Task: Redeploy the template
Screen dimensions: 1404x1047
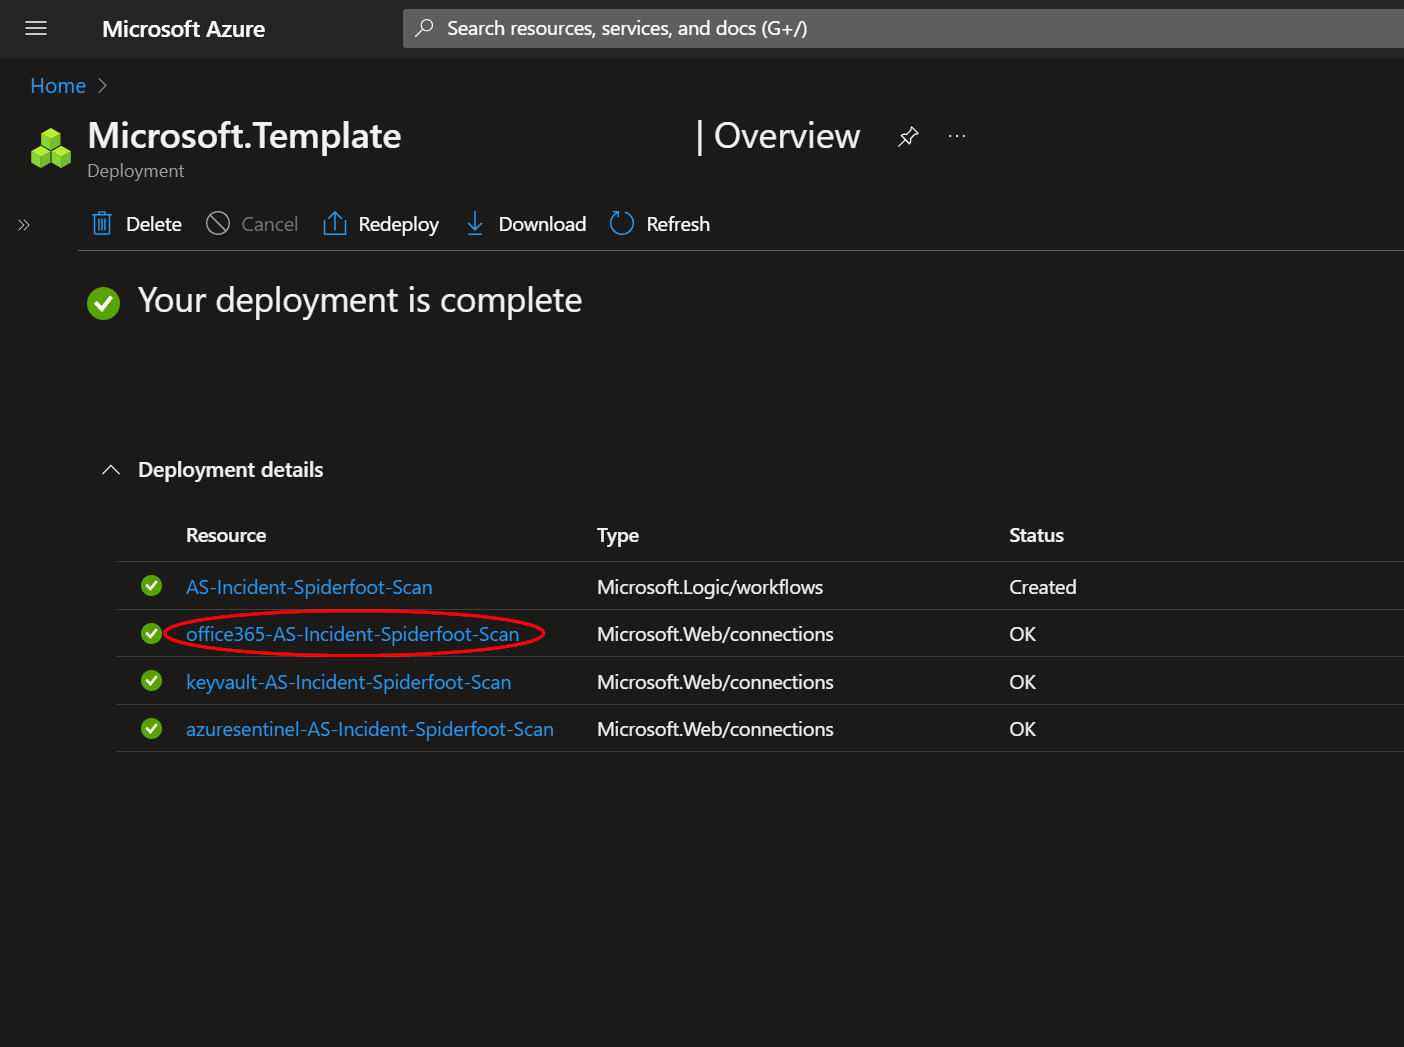Action: [x=381, y=224]
